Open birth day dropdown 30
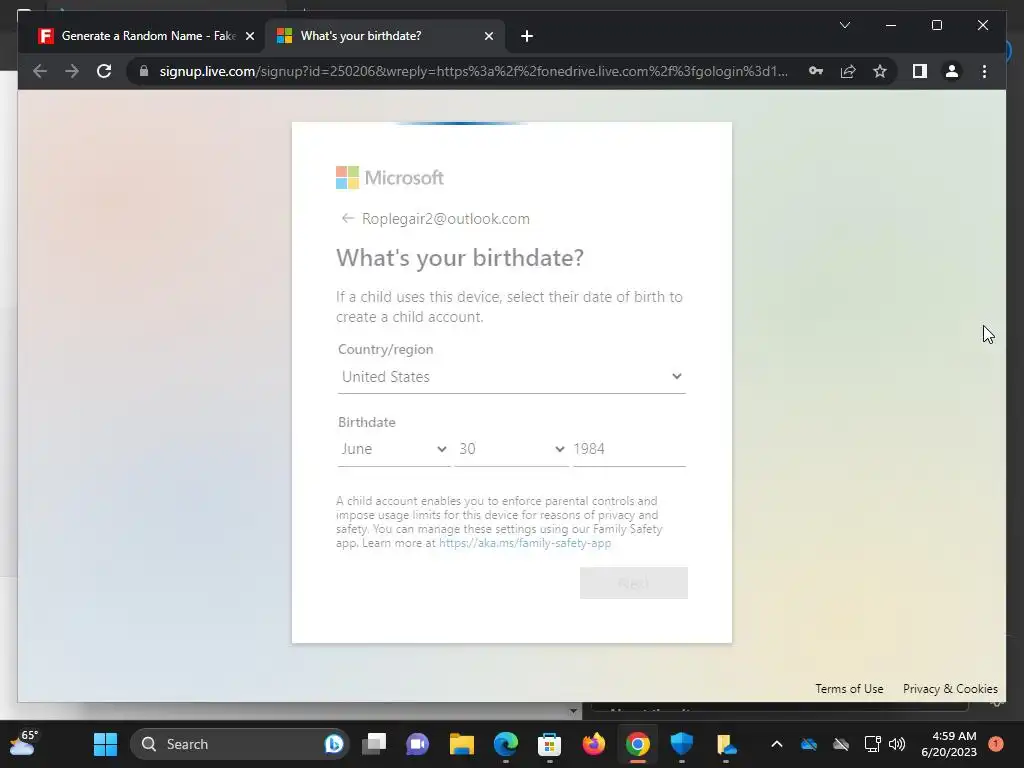1024x768 pixels. pyautogui.click(x=511, y=449)
